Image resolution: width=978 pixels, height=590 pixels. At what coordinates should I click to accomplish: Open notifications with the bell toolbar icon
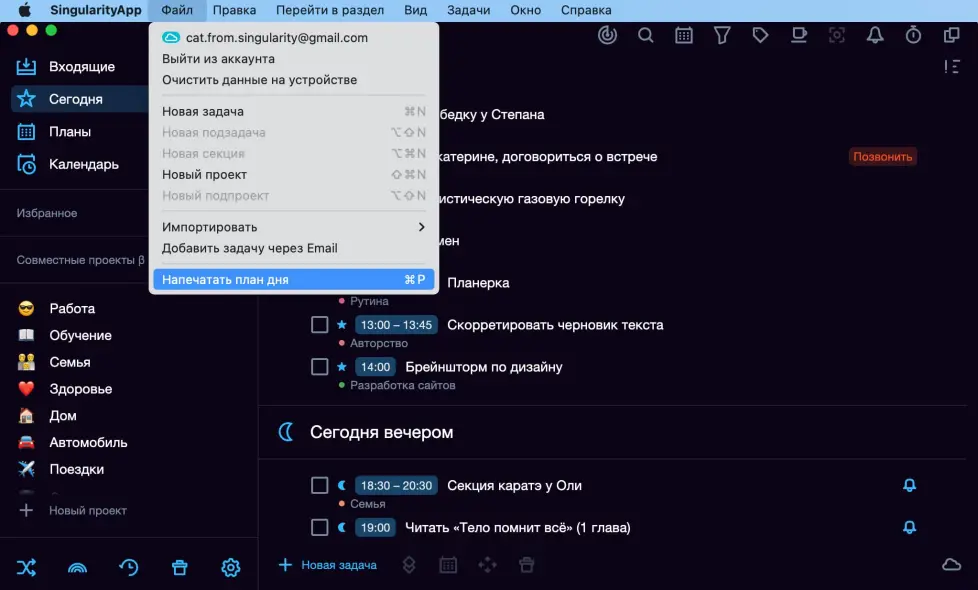[x=875, y=34]
